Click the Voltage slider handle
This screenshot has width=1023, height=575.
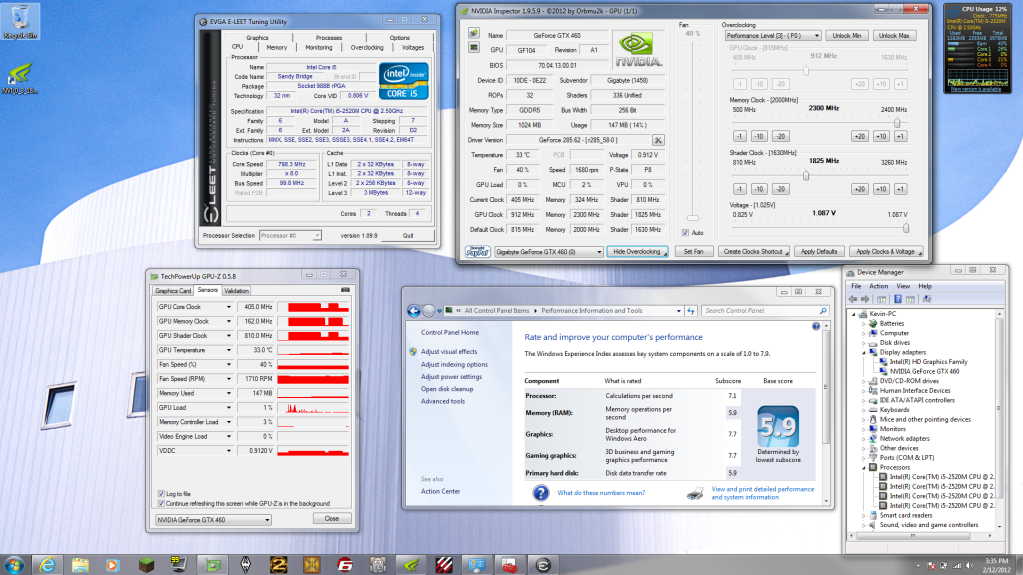(906, 228)
